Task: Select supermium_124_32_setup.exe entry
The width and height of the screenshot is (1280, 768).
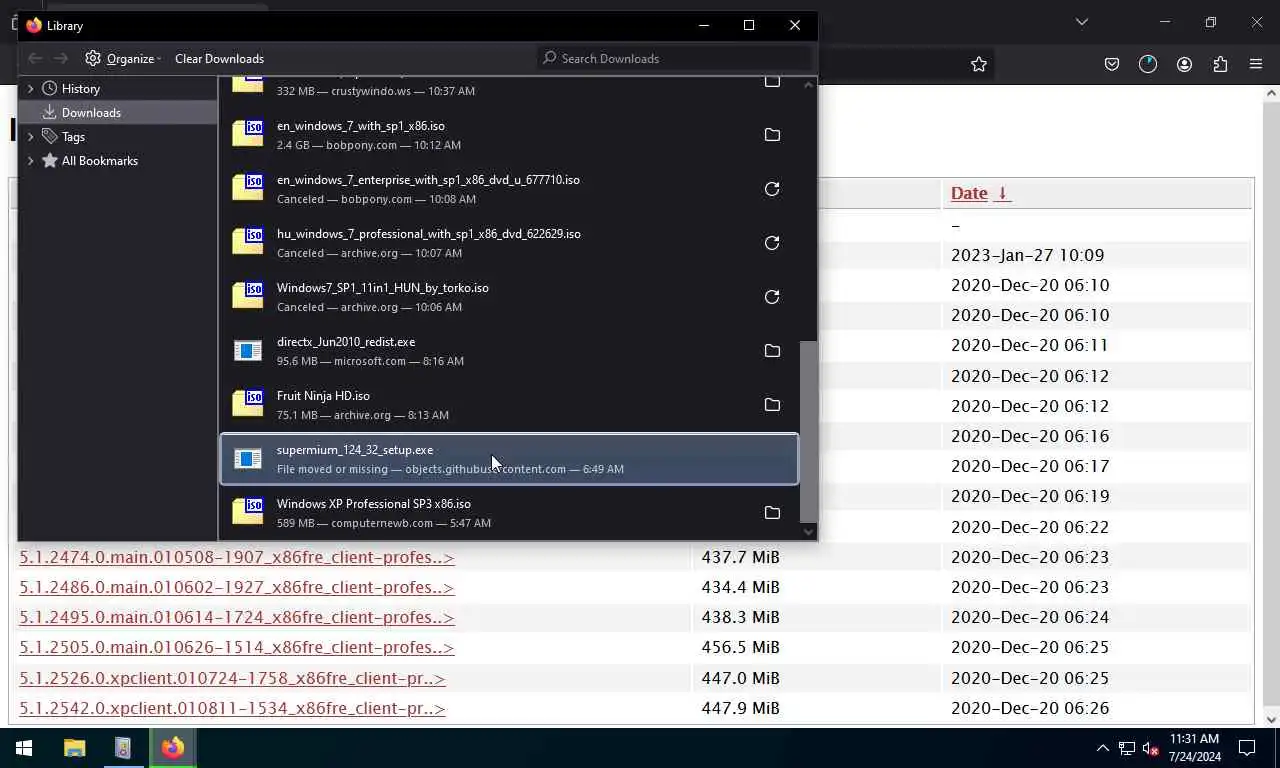Action: pyautogui.click(x=509, y=459)
